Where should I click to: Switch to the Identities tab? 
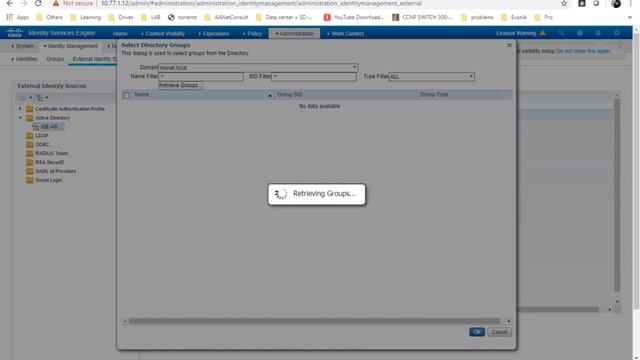24,59
